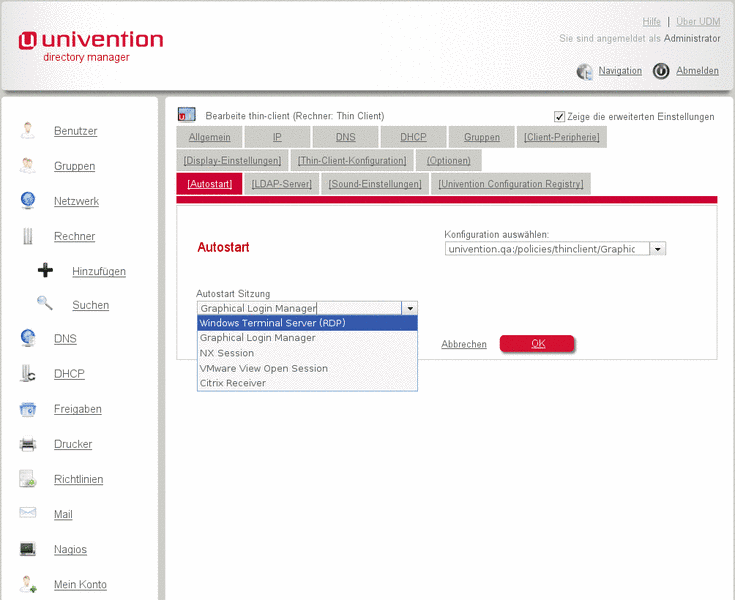Click the Suchen link
The image size is (735, 600).
[90, 305]
